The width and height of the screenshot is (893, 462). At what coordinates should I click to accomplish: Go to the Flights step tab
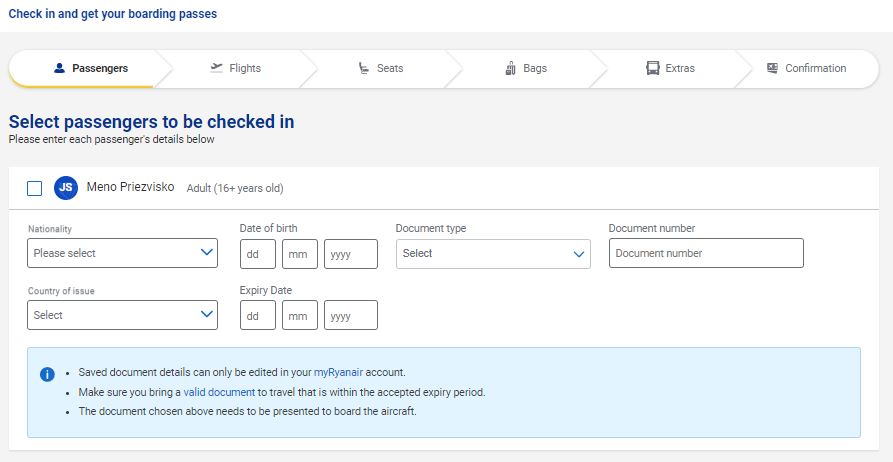pos(236,69)
